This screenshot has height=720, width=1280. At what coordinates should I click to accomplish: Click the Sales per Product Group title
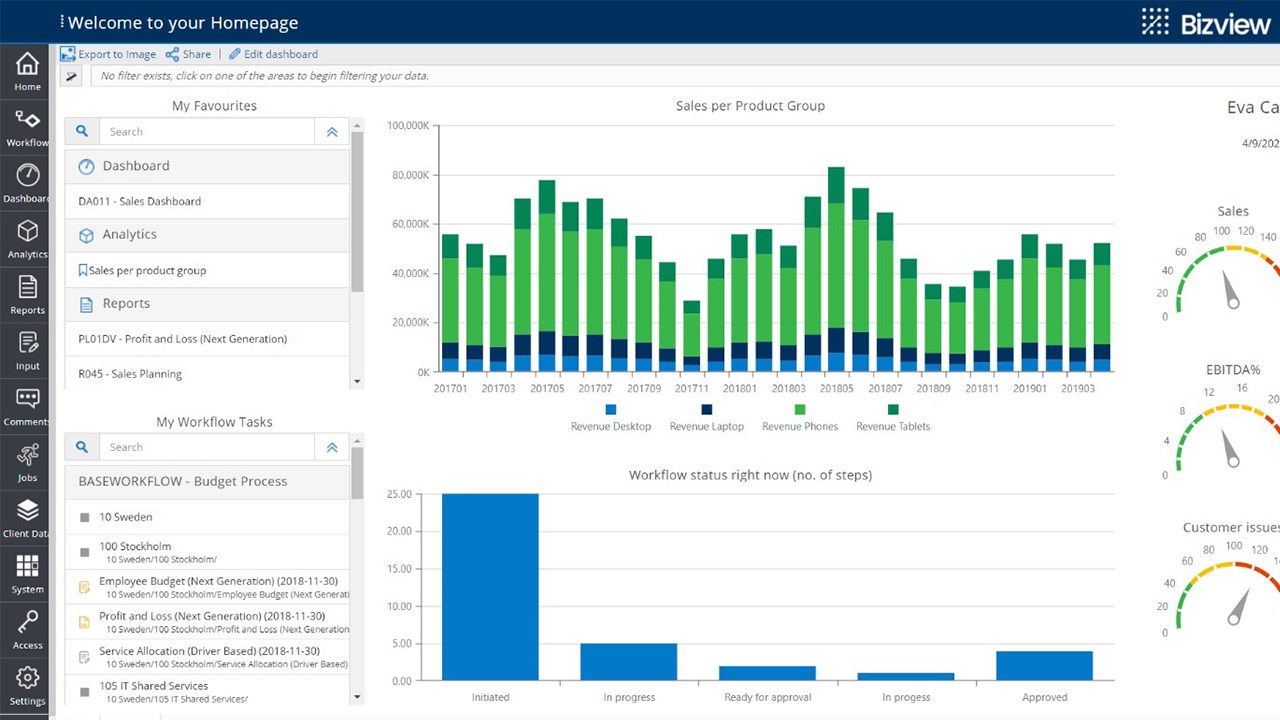[x=750, y=106]
